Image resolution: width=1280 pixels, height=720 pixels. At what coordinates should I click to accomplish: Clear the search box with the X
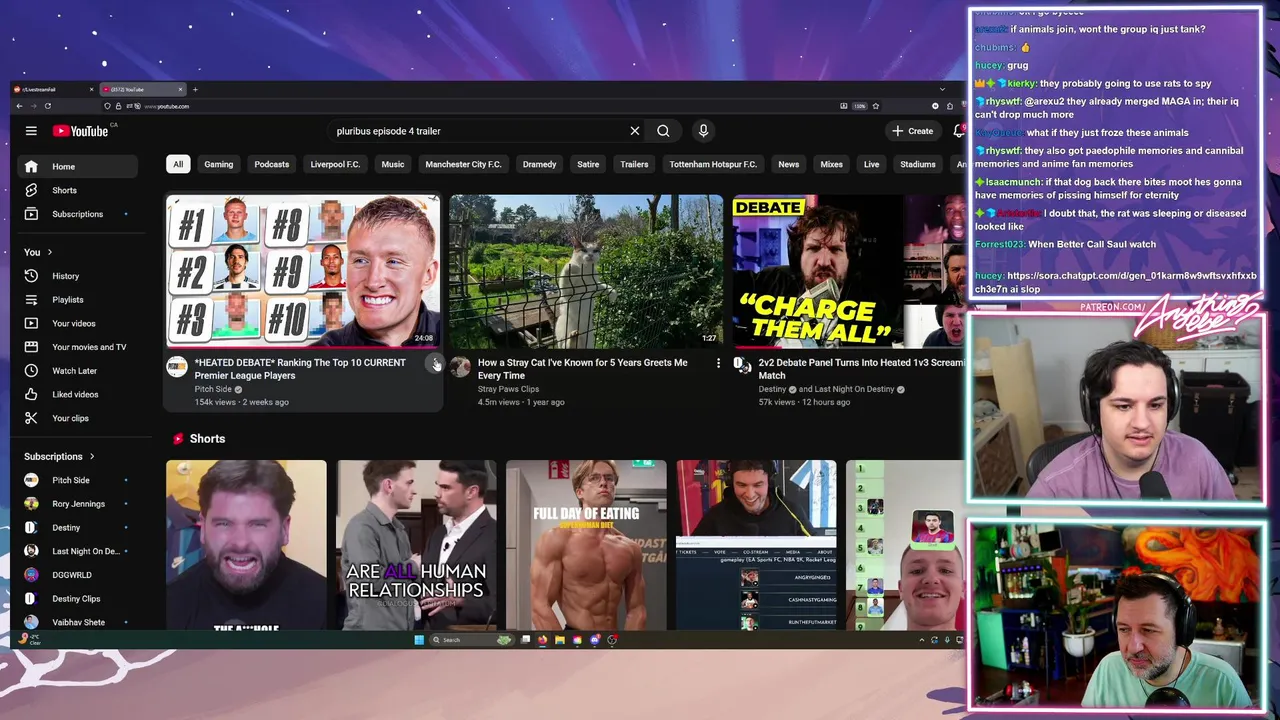(634, 131)
